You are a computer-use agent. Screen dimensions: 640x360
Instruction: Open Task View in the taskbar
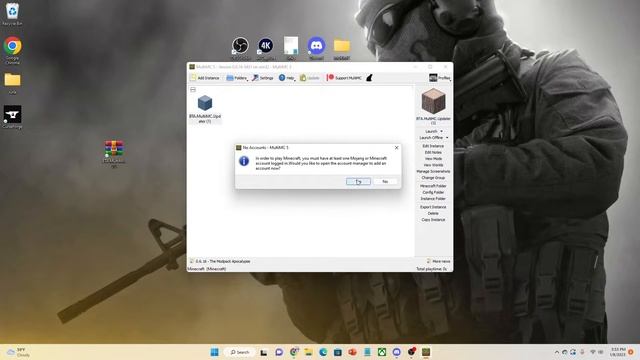pos(264,352)
